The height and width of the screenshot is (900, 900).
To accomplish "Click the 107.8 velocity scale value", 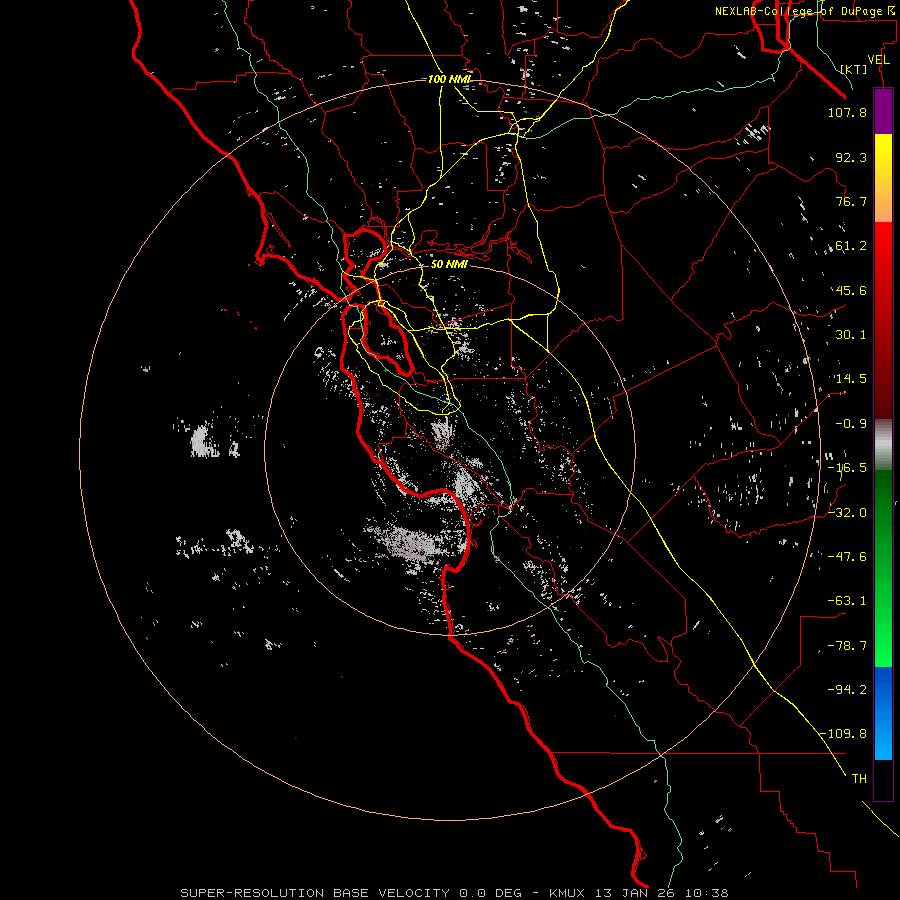I will (847, 112).
